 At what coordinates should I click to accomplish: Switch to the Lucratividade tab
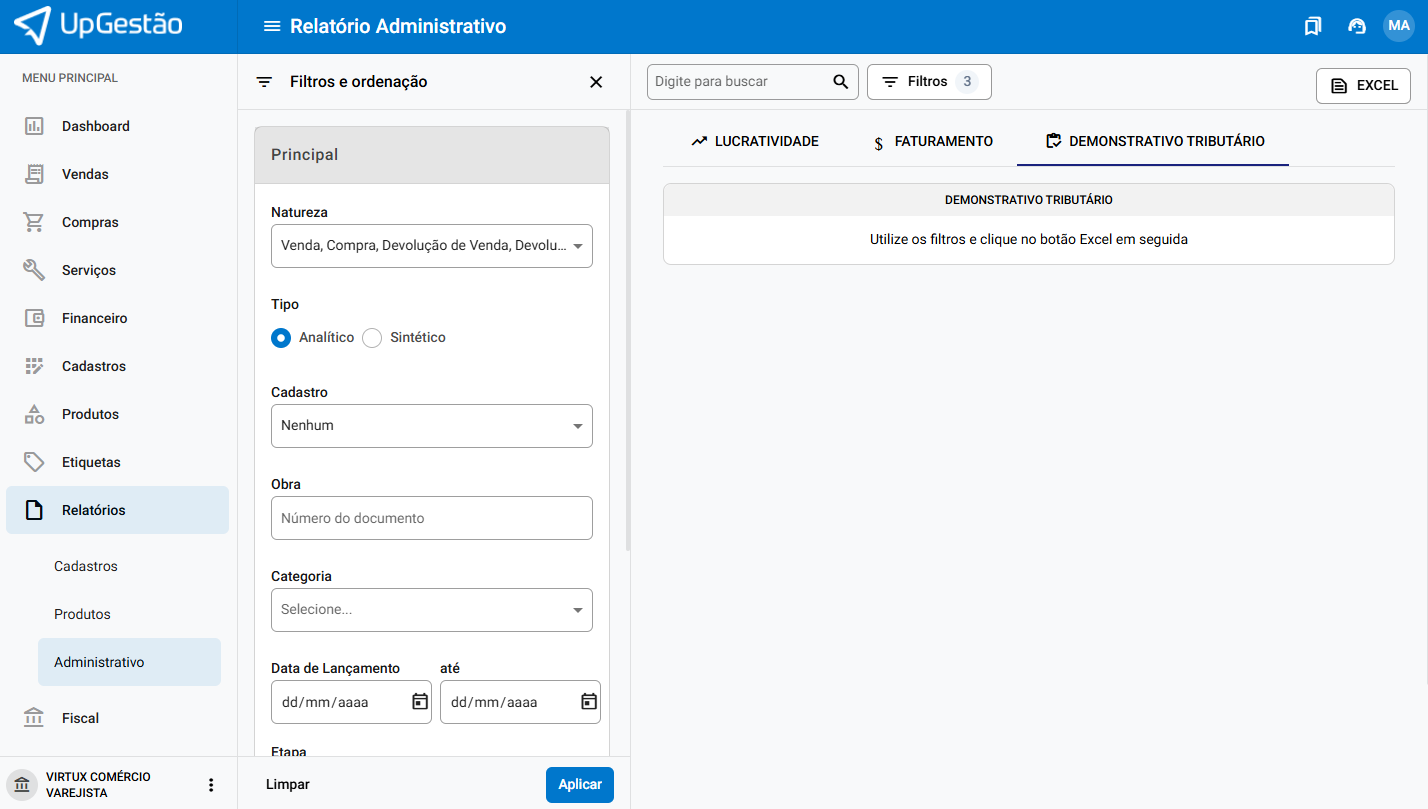coord(755,142)
